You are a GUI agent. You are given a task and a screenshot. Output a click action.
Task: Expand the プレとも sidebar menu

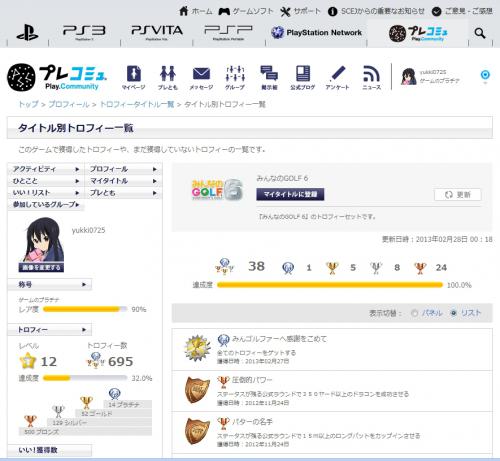[x=124, y=193]
